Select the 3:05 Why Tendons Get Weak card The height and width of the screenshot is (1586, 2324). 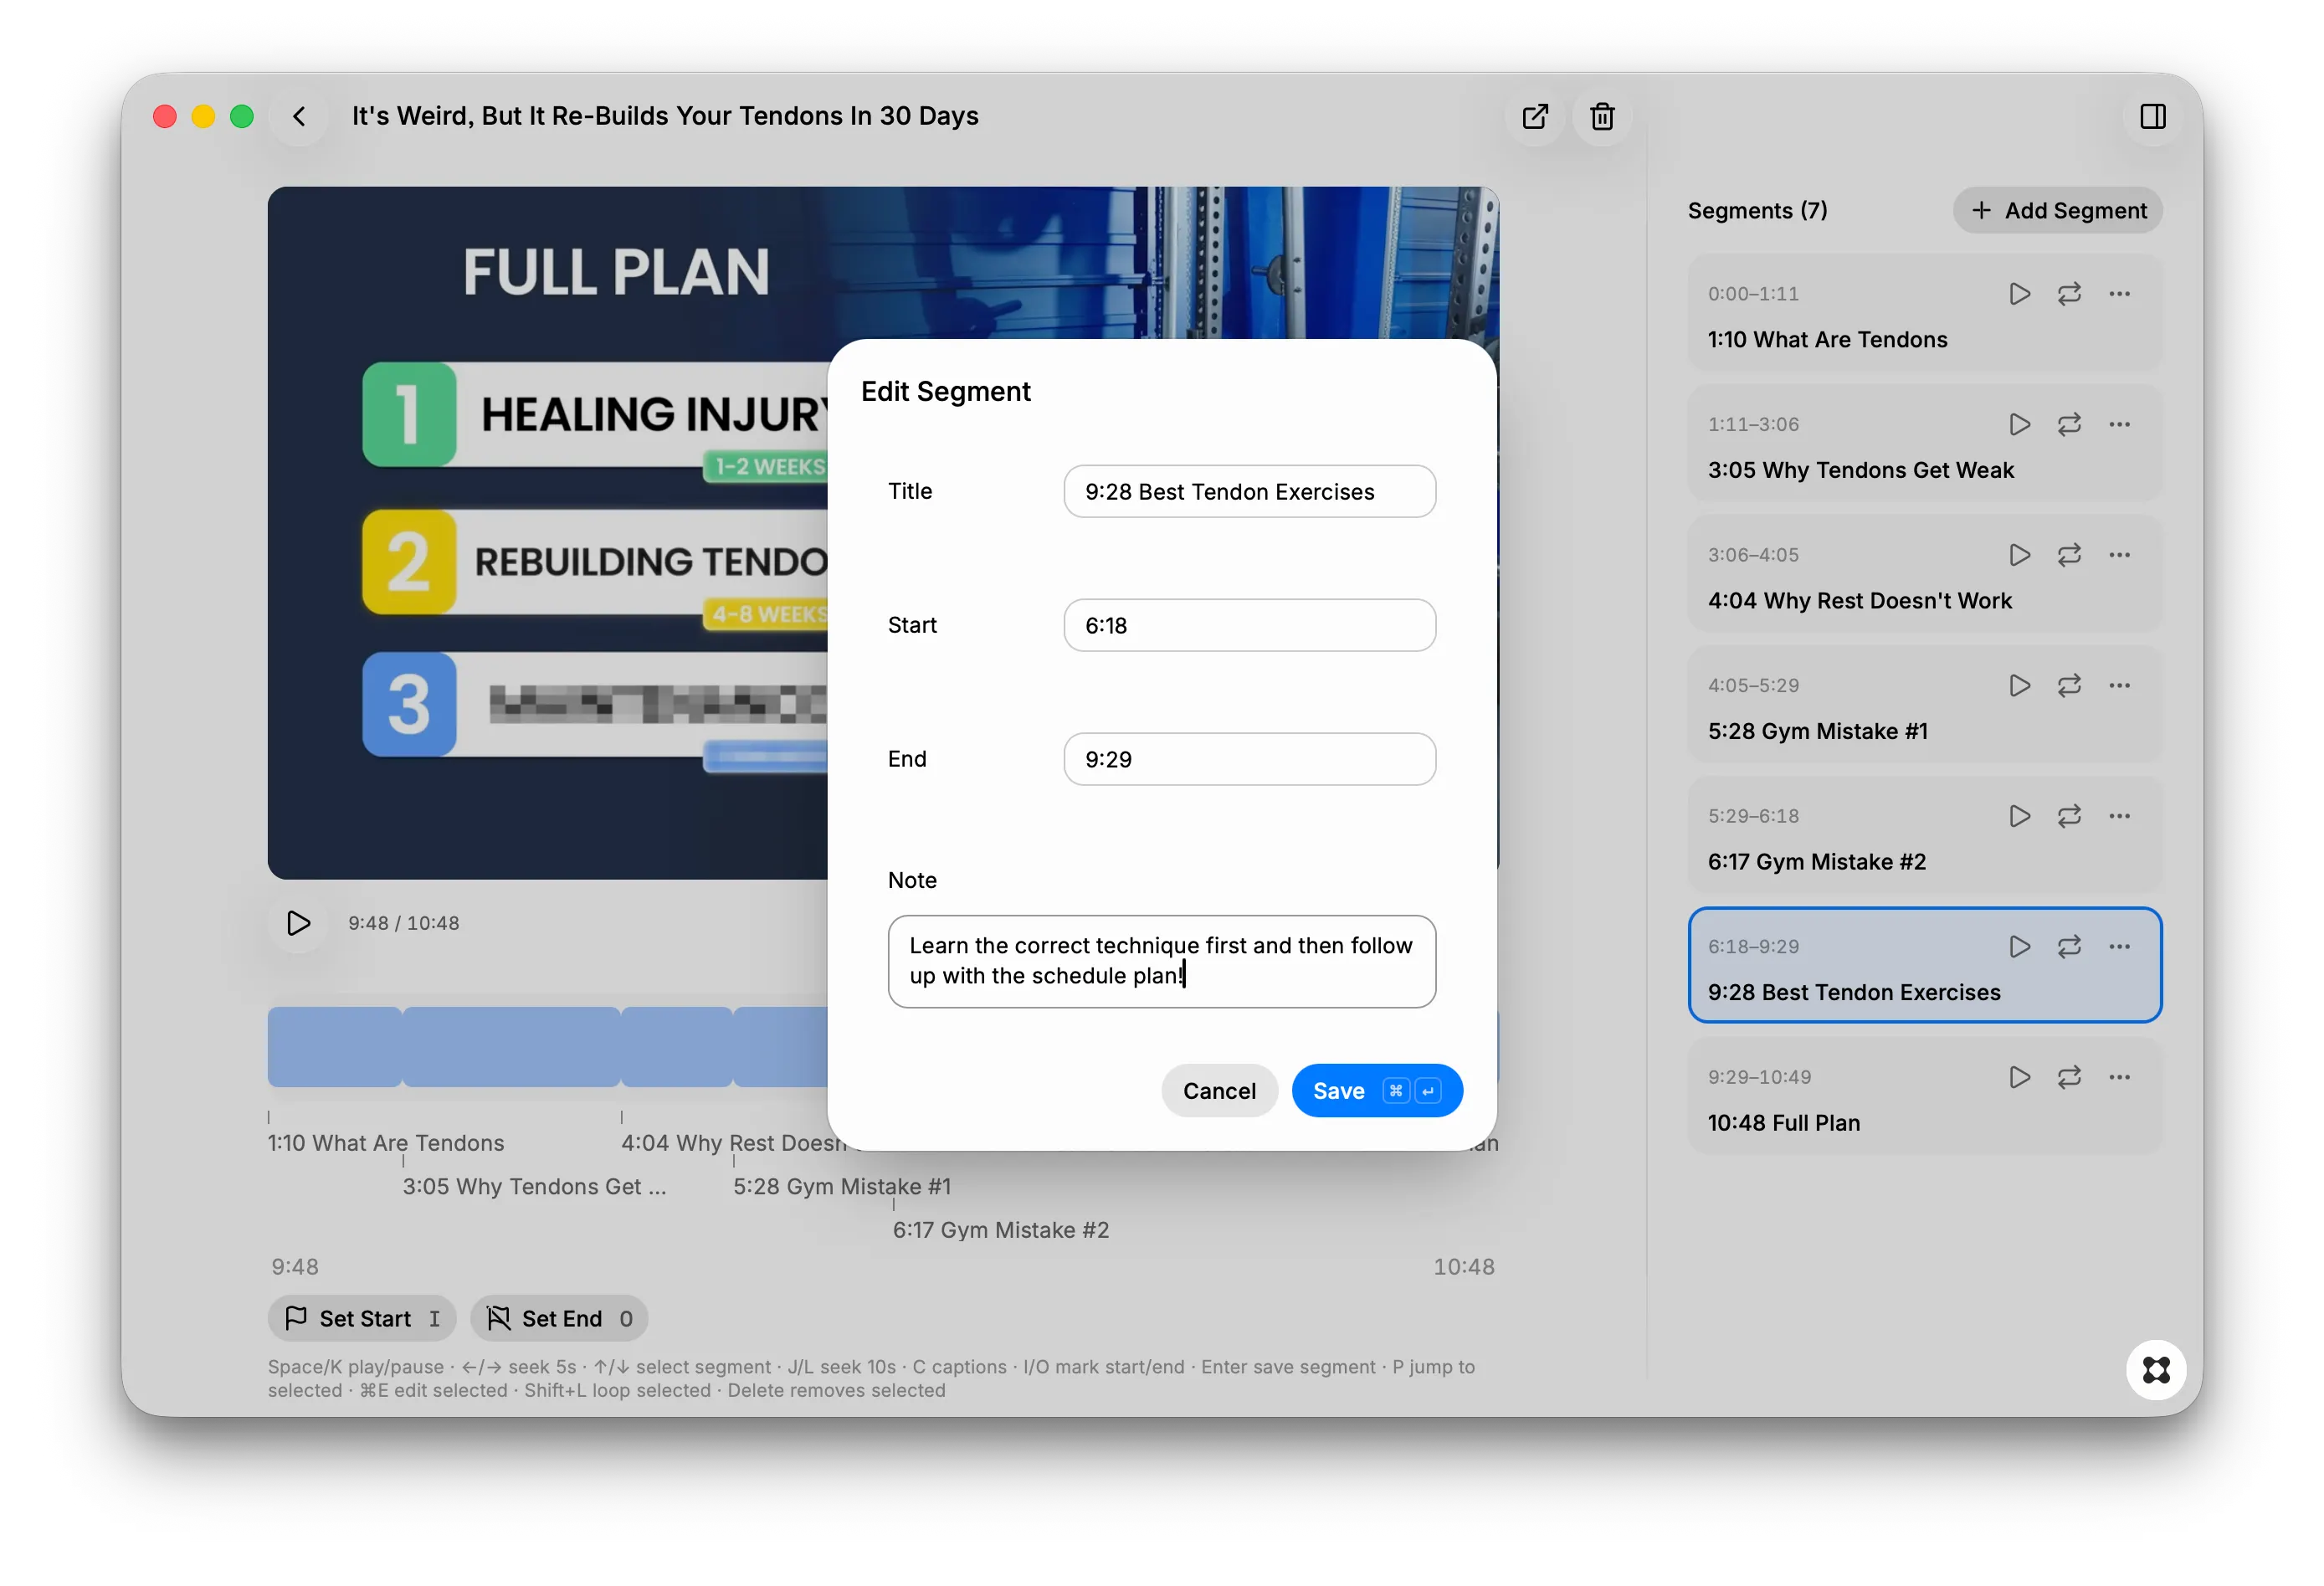[1925, 444]
